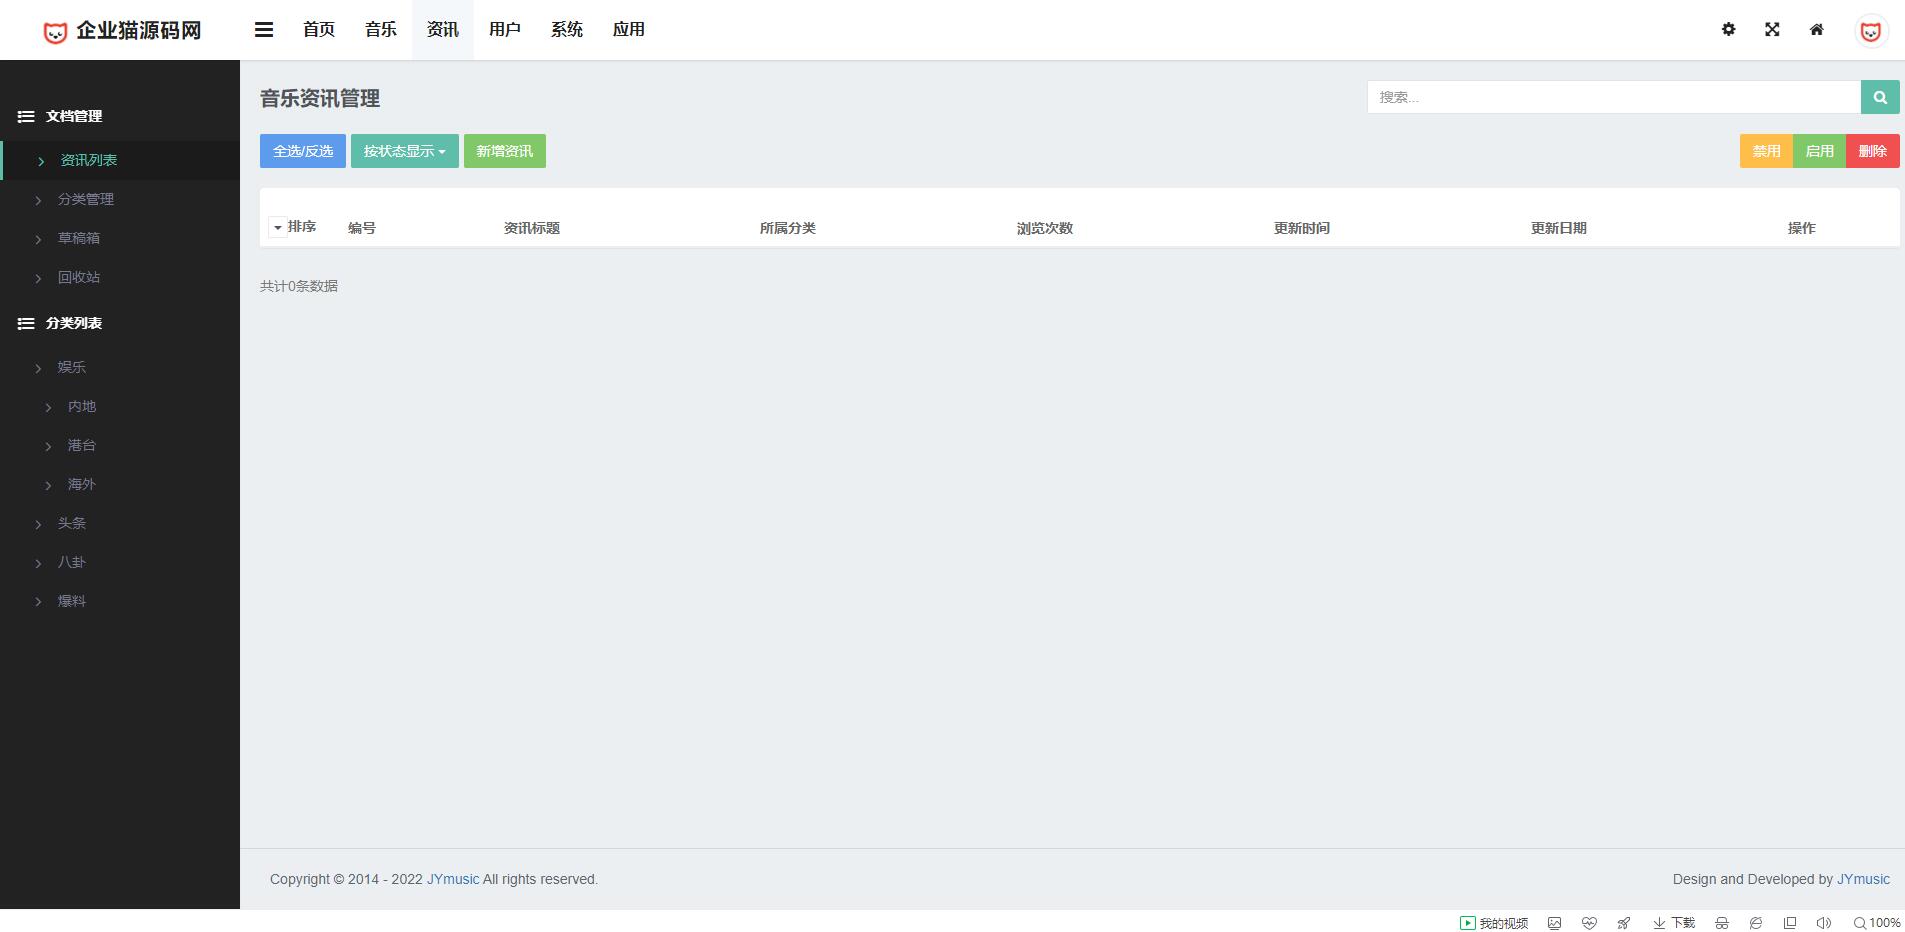Image resolution: width=1905 pixels, height=932 pixels.
Task: Select the 资讯 top menu
Action: coord(443,30)
